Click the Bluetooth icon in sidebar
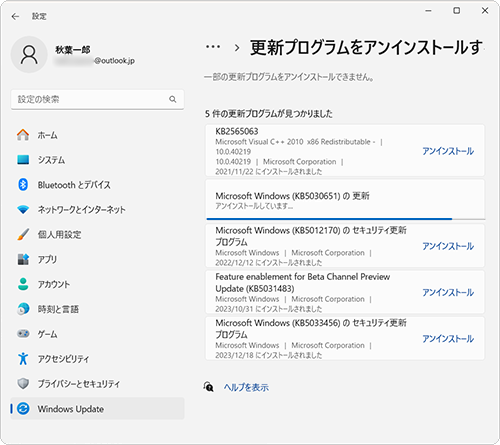This screenshot has height=445, width=500. tap(23, 184)
